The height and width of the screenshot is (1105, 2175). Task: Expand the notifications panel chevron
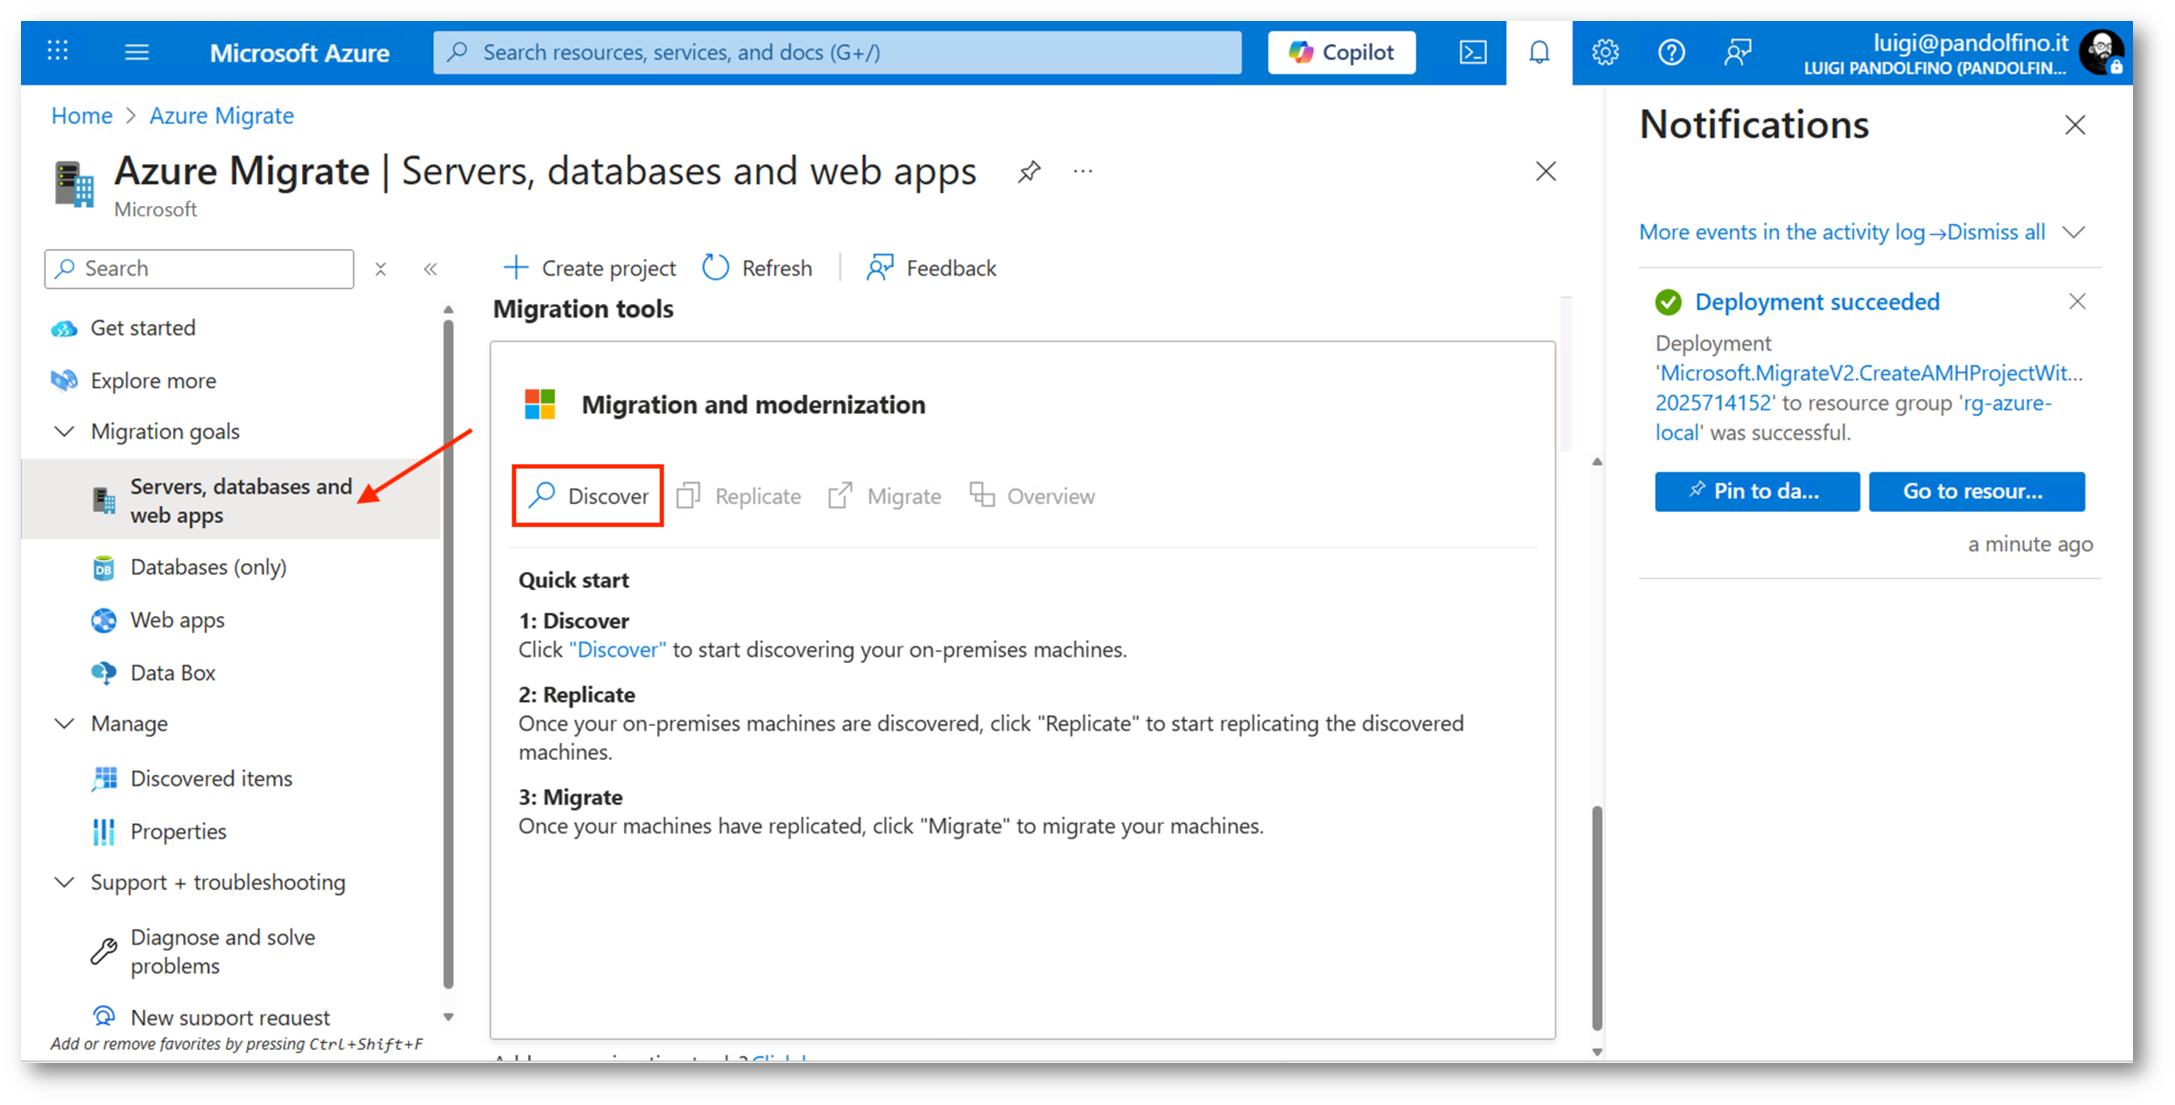(x=2074, y=232)
